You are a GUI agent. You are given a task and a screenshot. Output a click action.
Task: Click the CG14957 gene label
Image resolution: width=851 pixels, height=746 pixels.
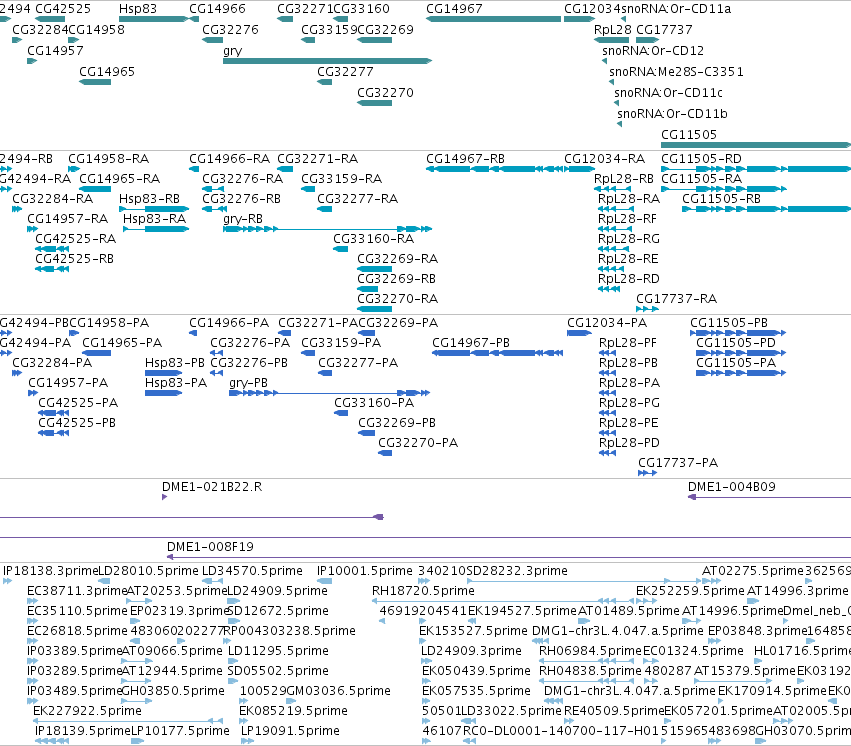coord(55,50)
